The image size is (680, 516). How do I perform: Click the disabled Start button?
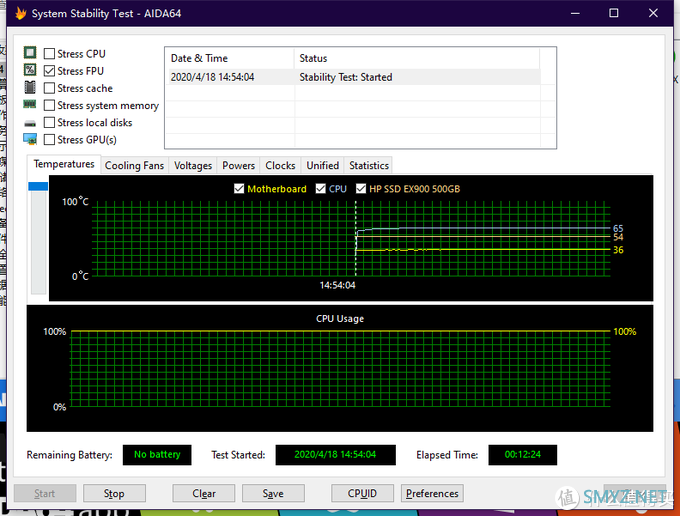click(45, 493)
